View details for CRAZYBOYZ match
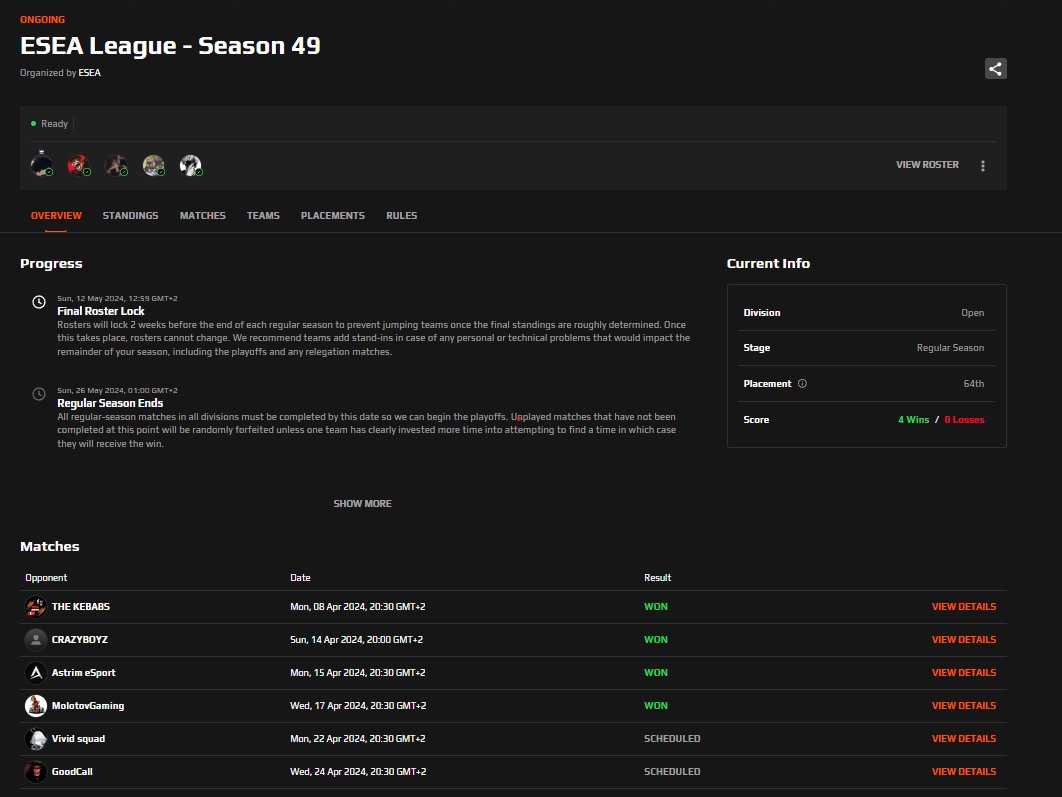 pos(964,640)
